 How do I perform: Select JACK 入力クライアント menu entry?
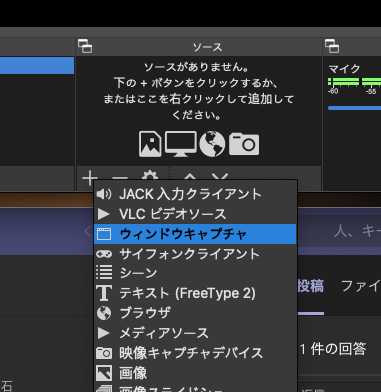(195, 194)
